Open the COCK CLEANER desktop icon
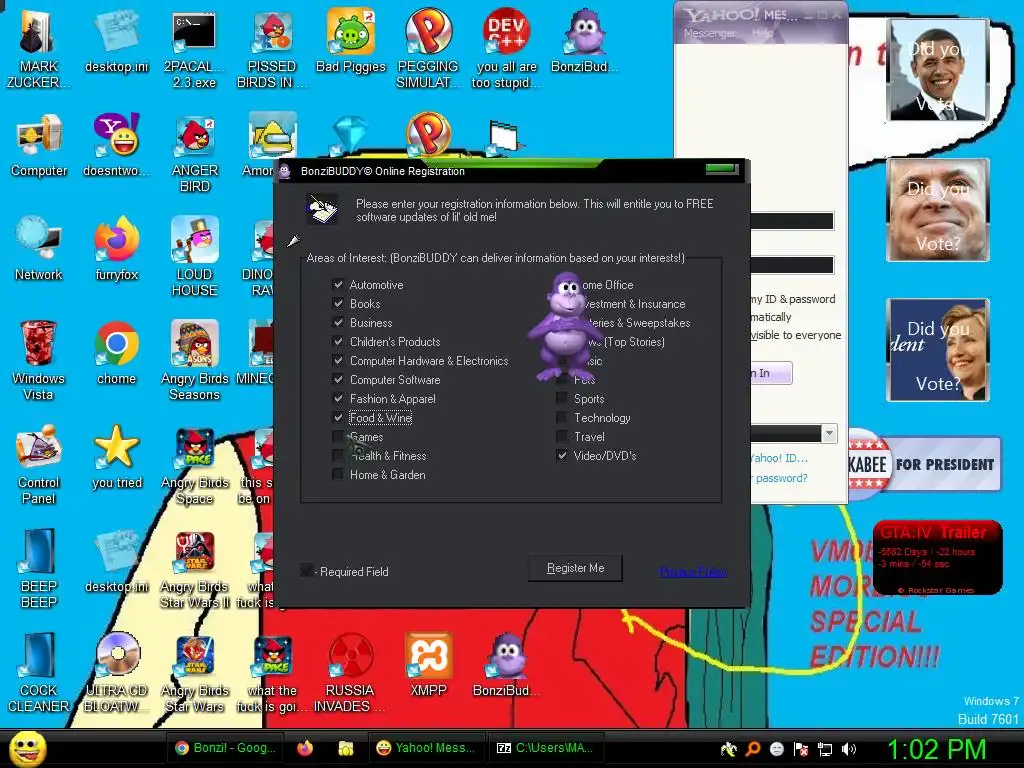Screen dimensions: 1024x768 38,673
